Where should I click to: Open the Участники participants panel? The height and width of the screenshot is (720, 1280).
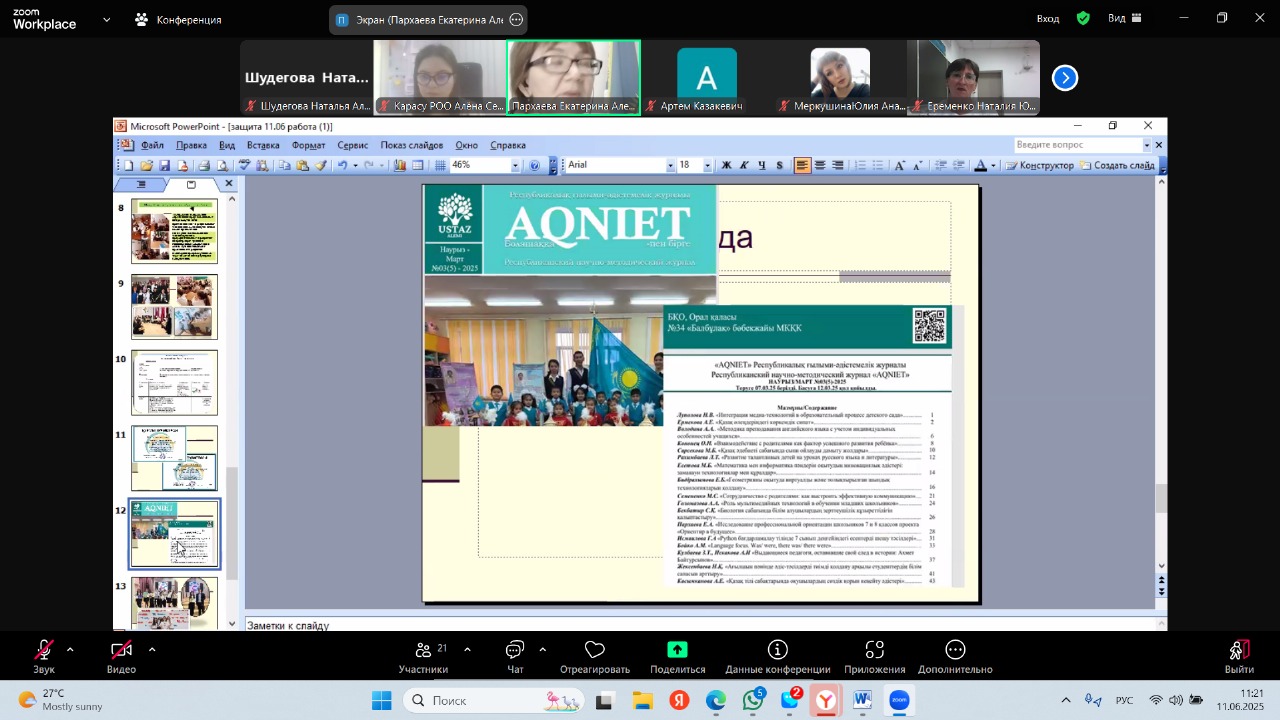(x=423, y=651)
